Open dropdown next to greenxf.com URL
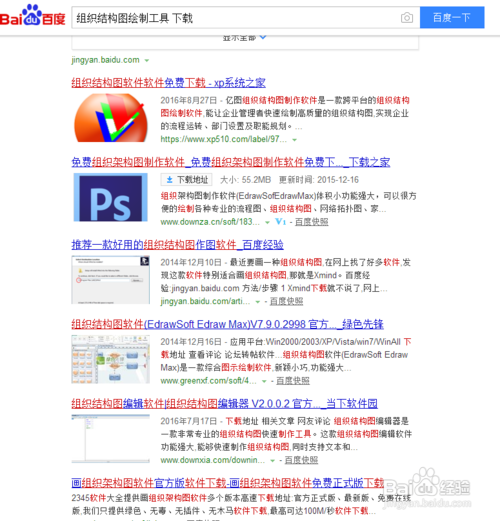 (264, 381)
